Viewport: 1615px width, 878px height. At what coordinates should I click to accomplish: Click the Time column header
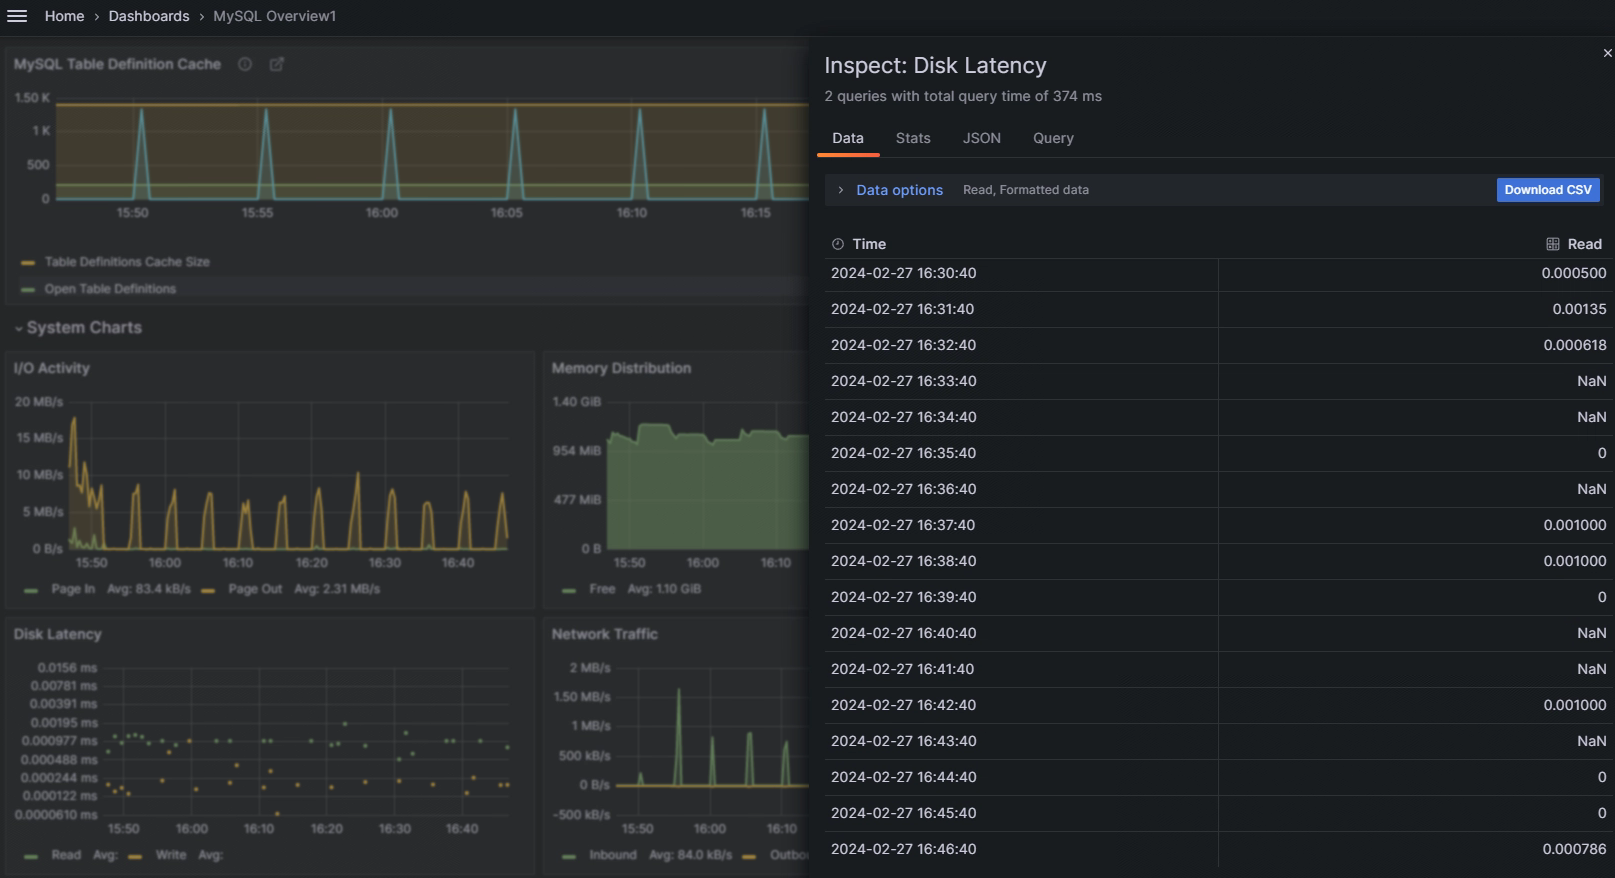[x=869, y=244]
